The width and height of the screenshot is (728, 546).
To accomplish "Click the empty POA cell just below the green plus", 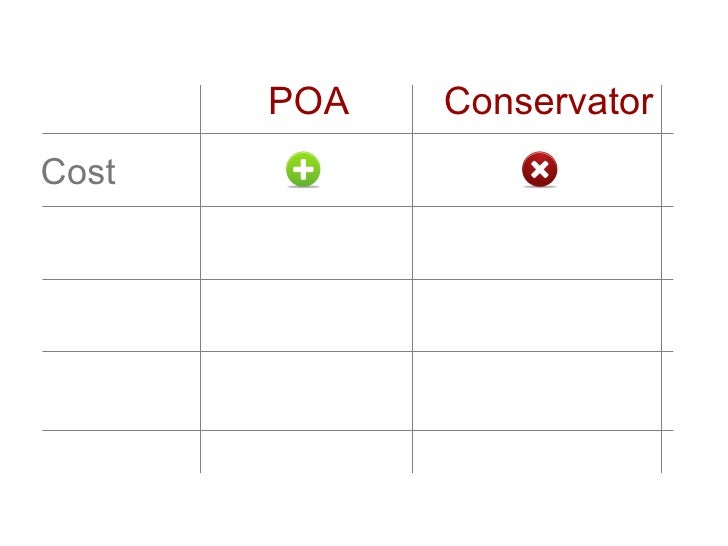I will (306, 243).
